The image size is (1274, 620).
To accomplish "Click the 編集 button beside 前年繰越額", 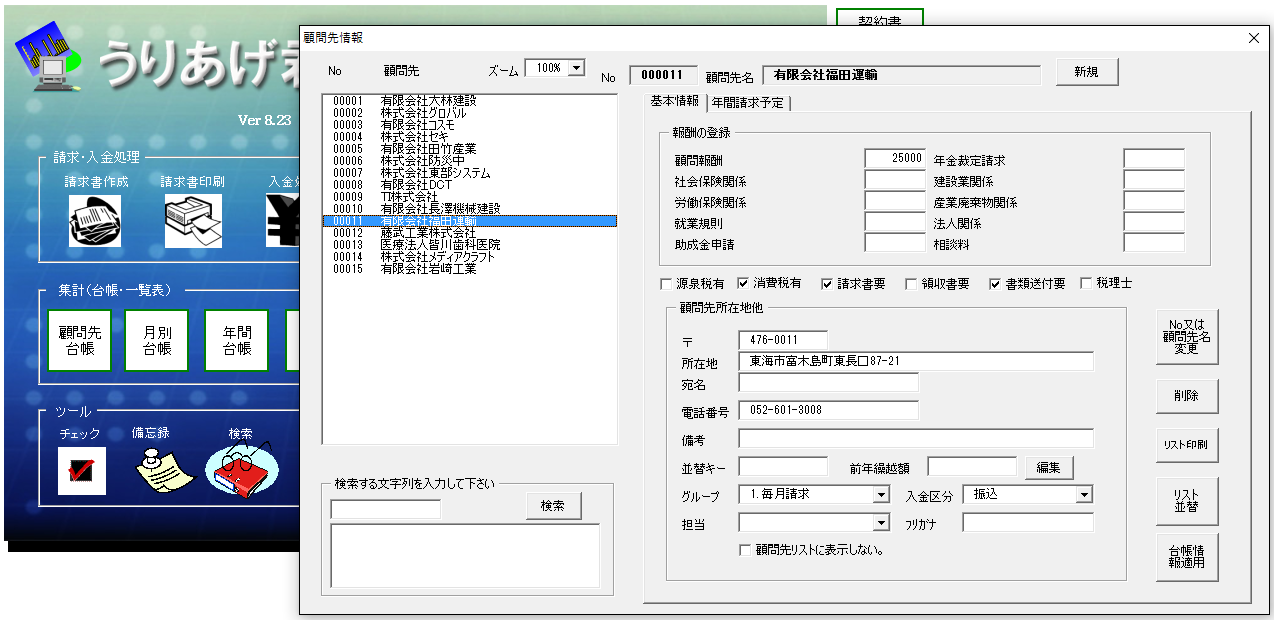I will [1049, 467].
